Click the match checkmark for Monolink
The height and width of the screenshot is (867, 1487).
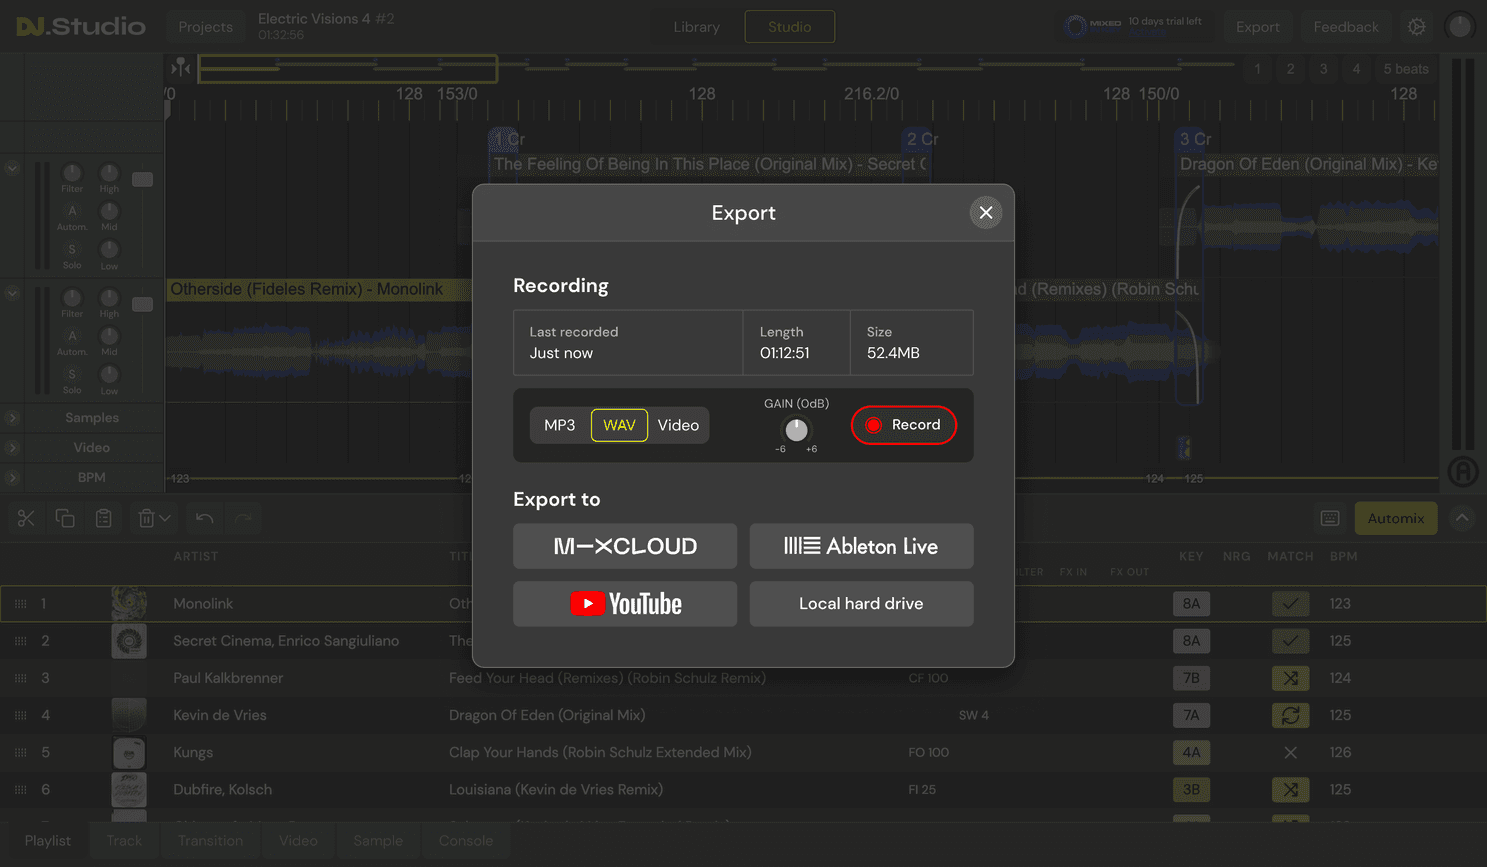[1290, 604]
